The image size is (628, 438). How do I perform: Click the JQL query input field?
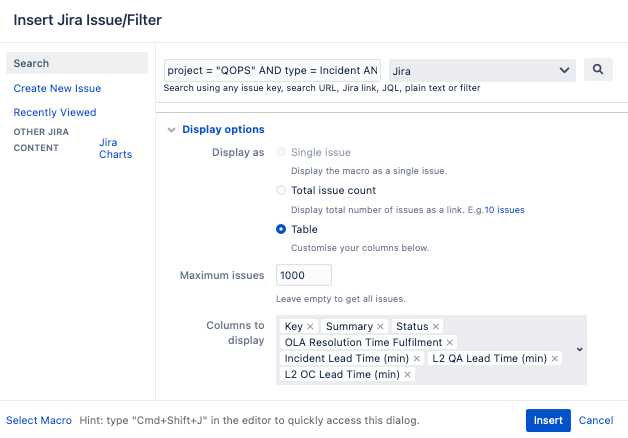(272, 70)
